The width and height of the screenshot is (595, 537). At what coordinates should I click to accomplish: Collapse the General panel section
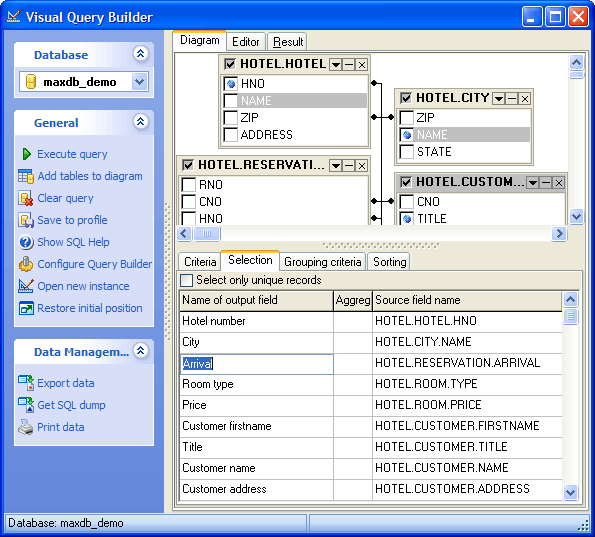[140, 122]
